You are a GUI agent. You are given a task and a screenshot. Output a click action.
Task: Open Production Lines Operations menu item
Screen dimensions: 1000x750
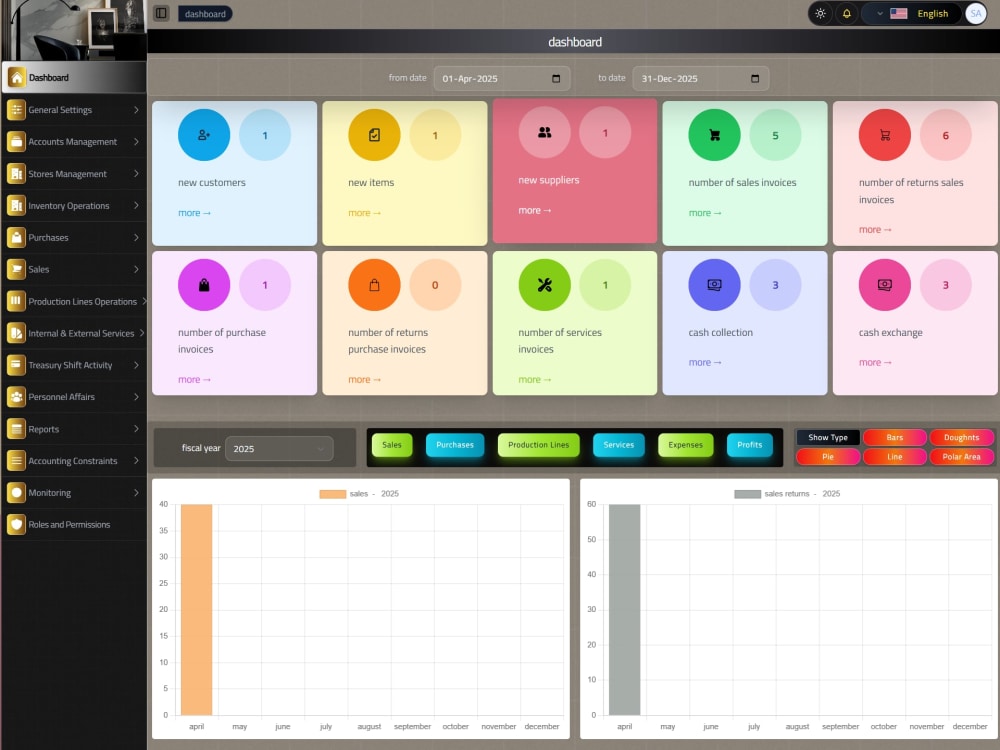(74, 301)
